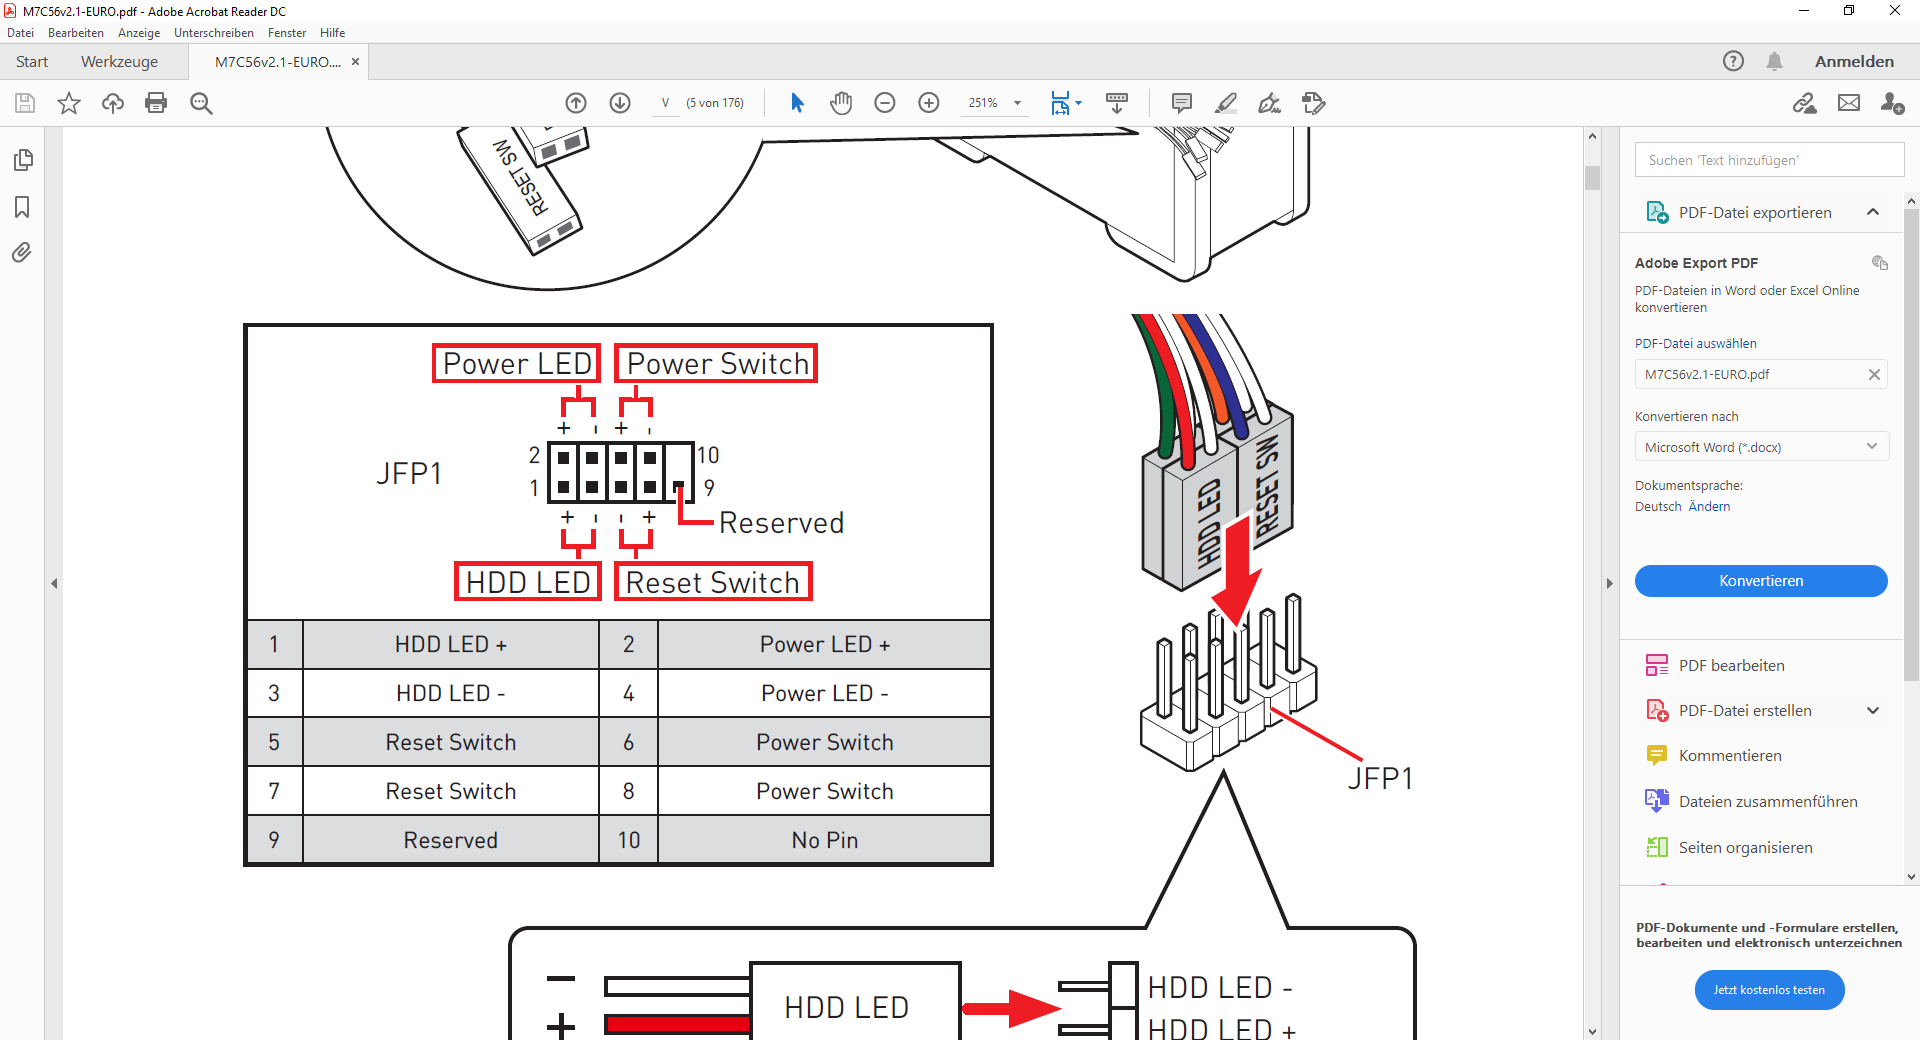Zoom in with plus icon
Screen dimensions: 1920x1040
[x=929, y=103]
